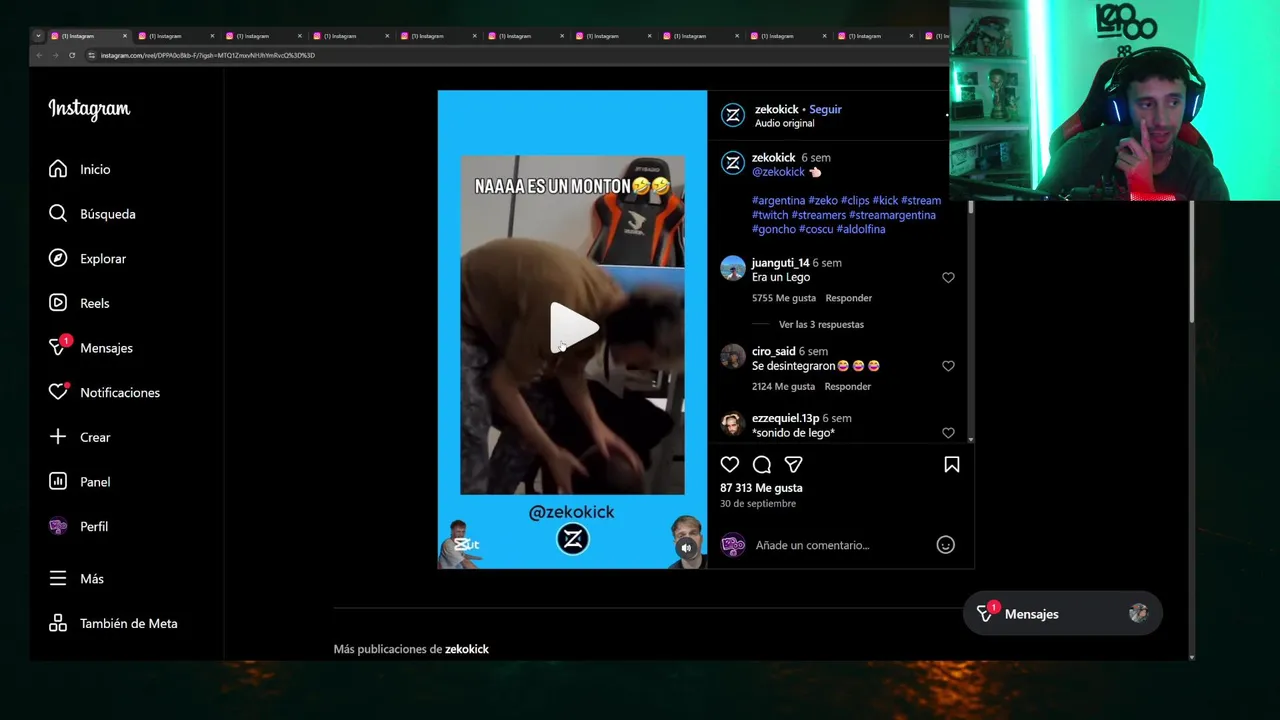The height and width of the screenshot is (720, 1280).
Task: Click the browser address bar URL
Action: (208, 55)
